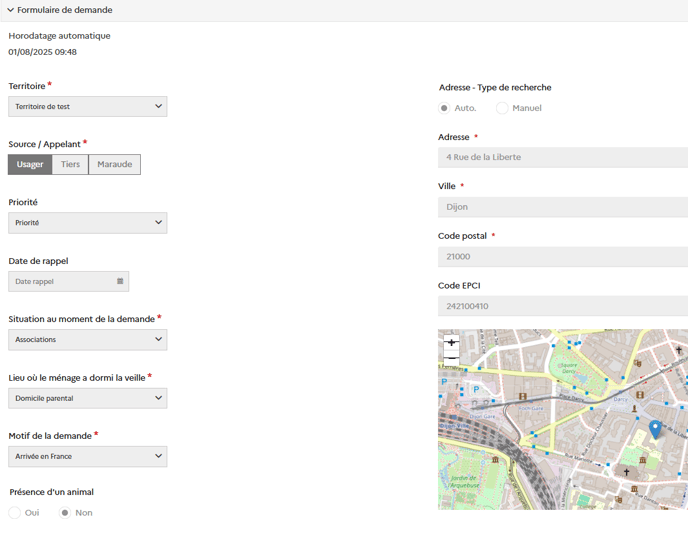The image size is (688, 535).
Task: Click the map zoom in plus button
Action: coord(451,342)
